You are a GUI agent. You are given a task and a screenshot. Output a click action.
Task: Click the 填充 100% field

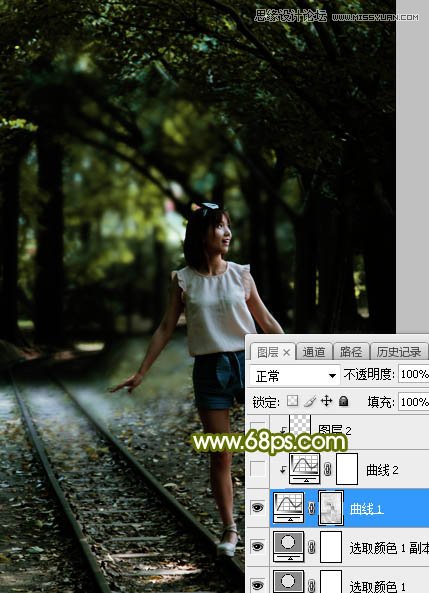(x=413, y=402)
